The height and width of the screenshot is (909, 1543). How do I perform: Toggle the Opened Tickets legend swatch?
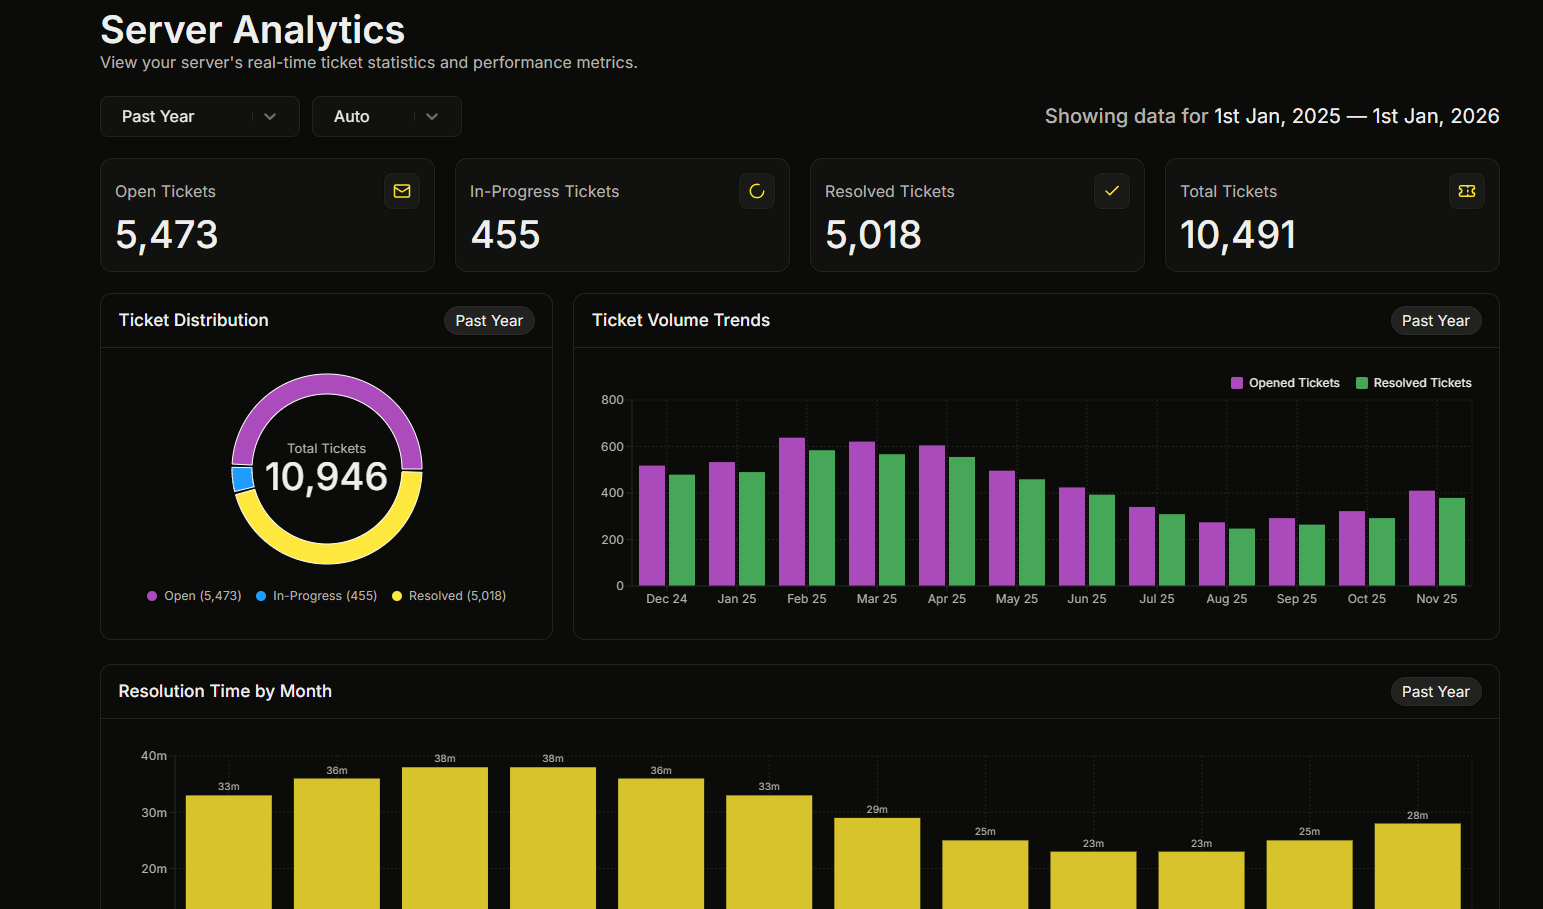click(1237, 383)
